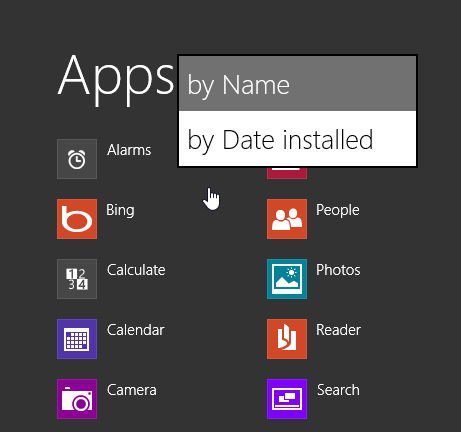Open the People tile icon

pos(287,219)
